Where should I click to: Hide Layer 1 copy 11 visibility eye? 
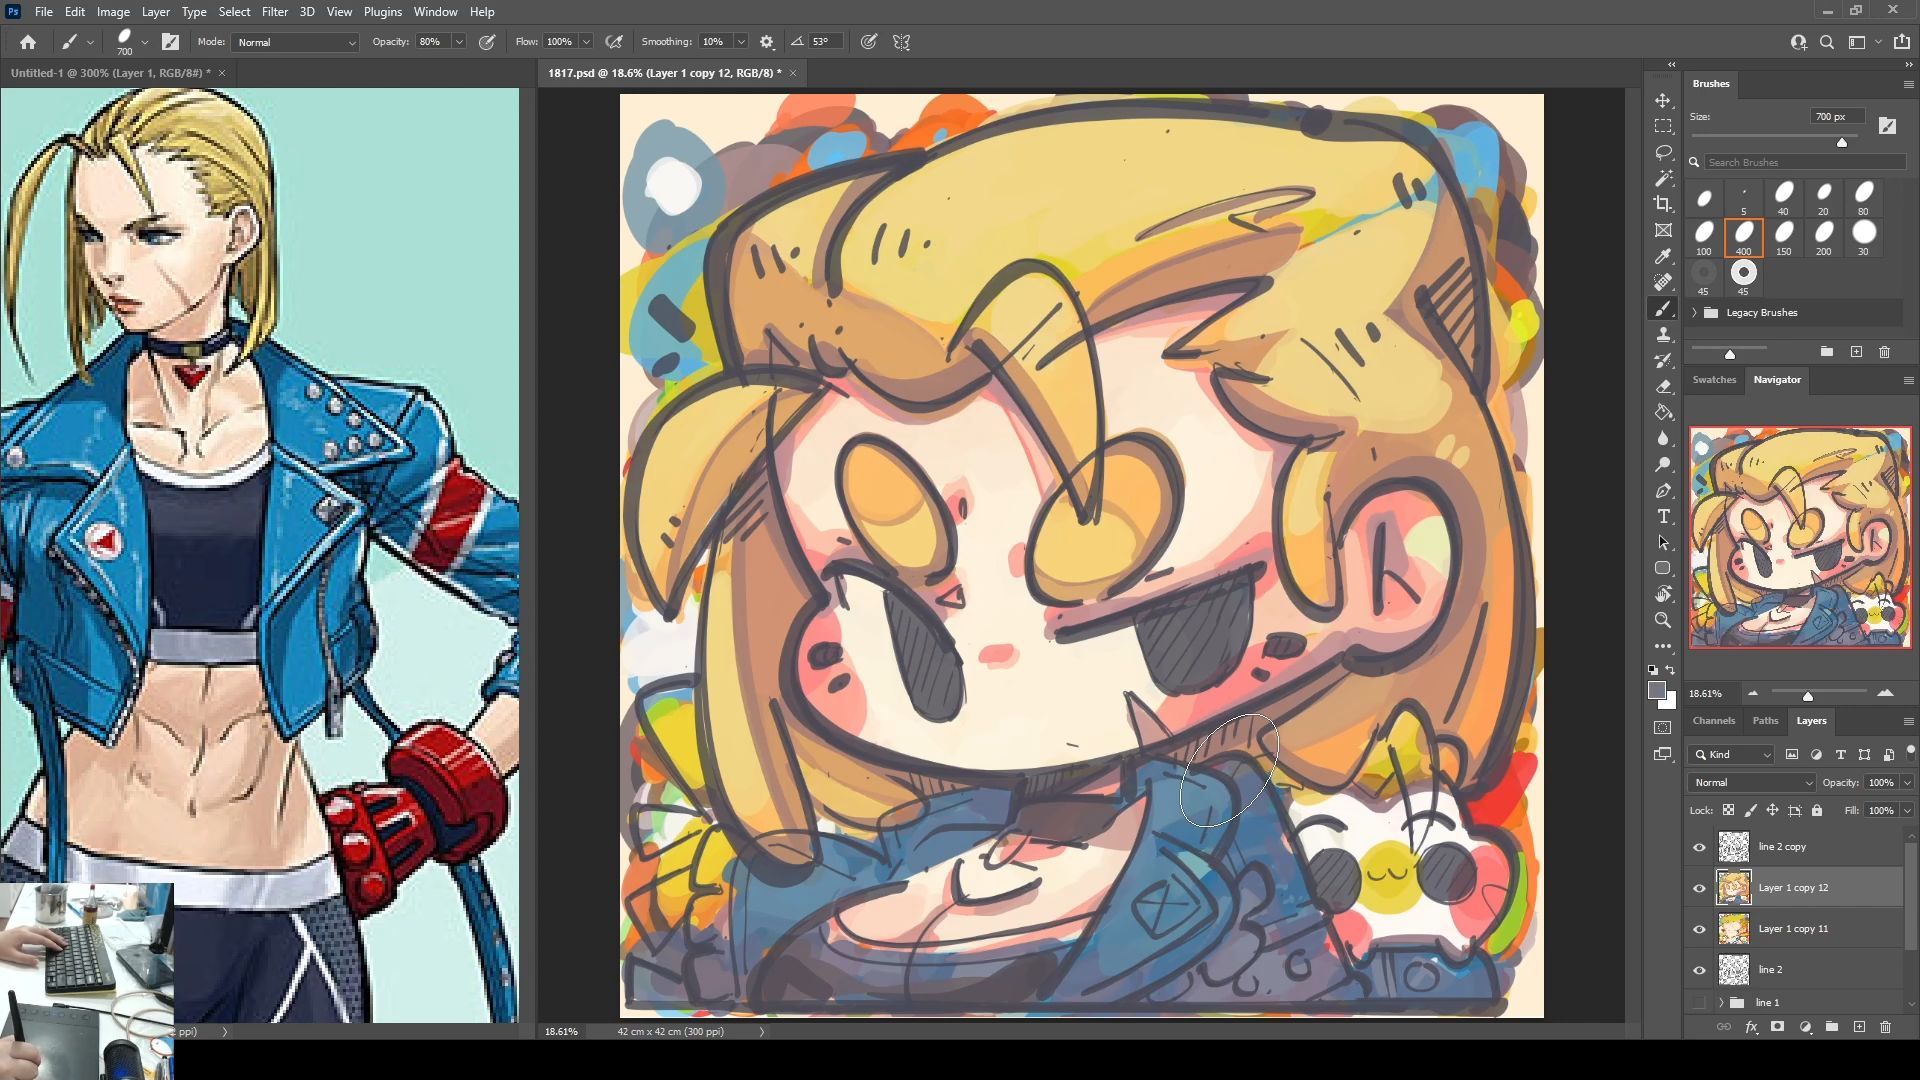pos(1699,929)
